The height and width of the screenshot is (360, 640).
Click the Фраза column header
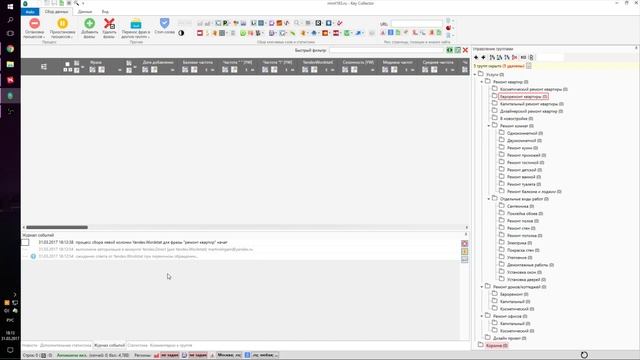coord(96,62)
